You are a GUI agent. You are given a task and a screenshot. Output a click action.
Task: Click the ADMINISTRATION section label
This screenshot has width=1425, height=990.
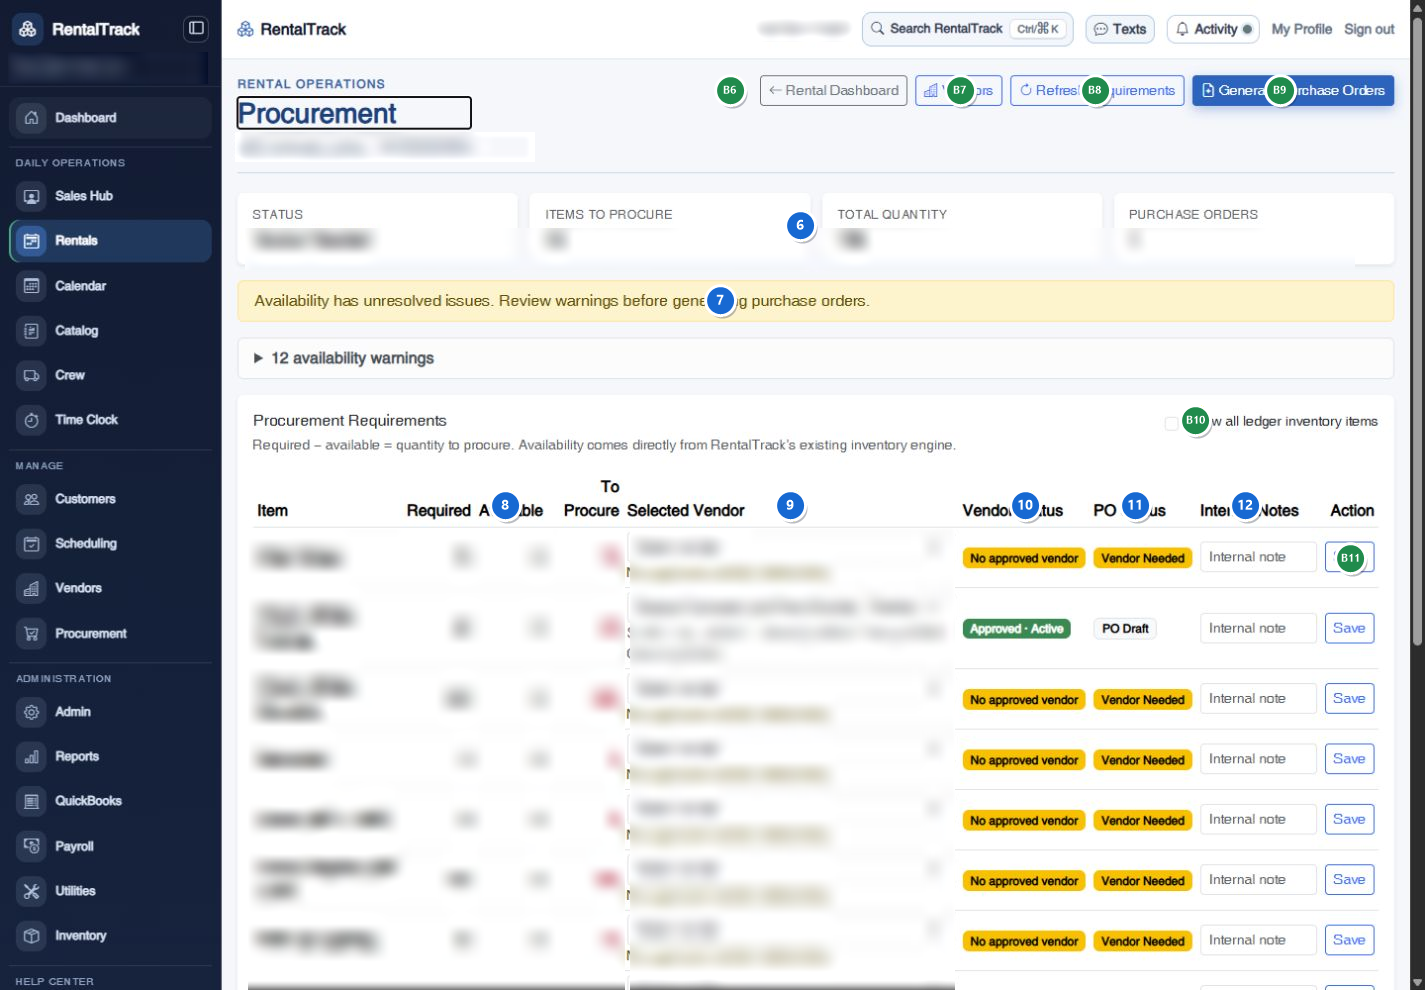63,679
